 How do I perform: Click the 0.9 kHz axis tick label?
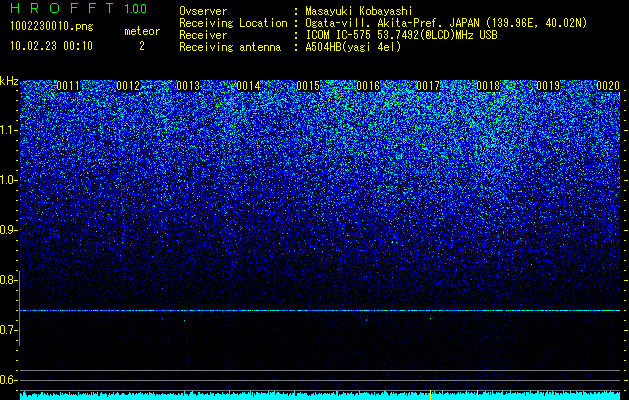[8, 230]
